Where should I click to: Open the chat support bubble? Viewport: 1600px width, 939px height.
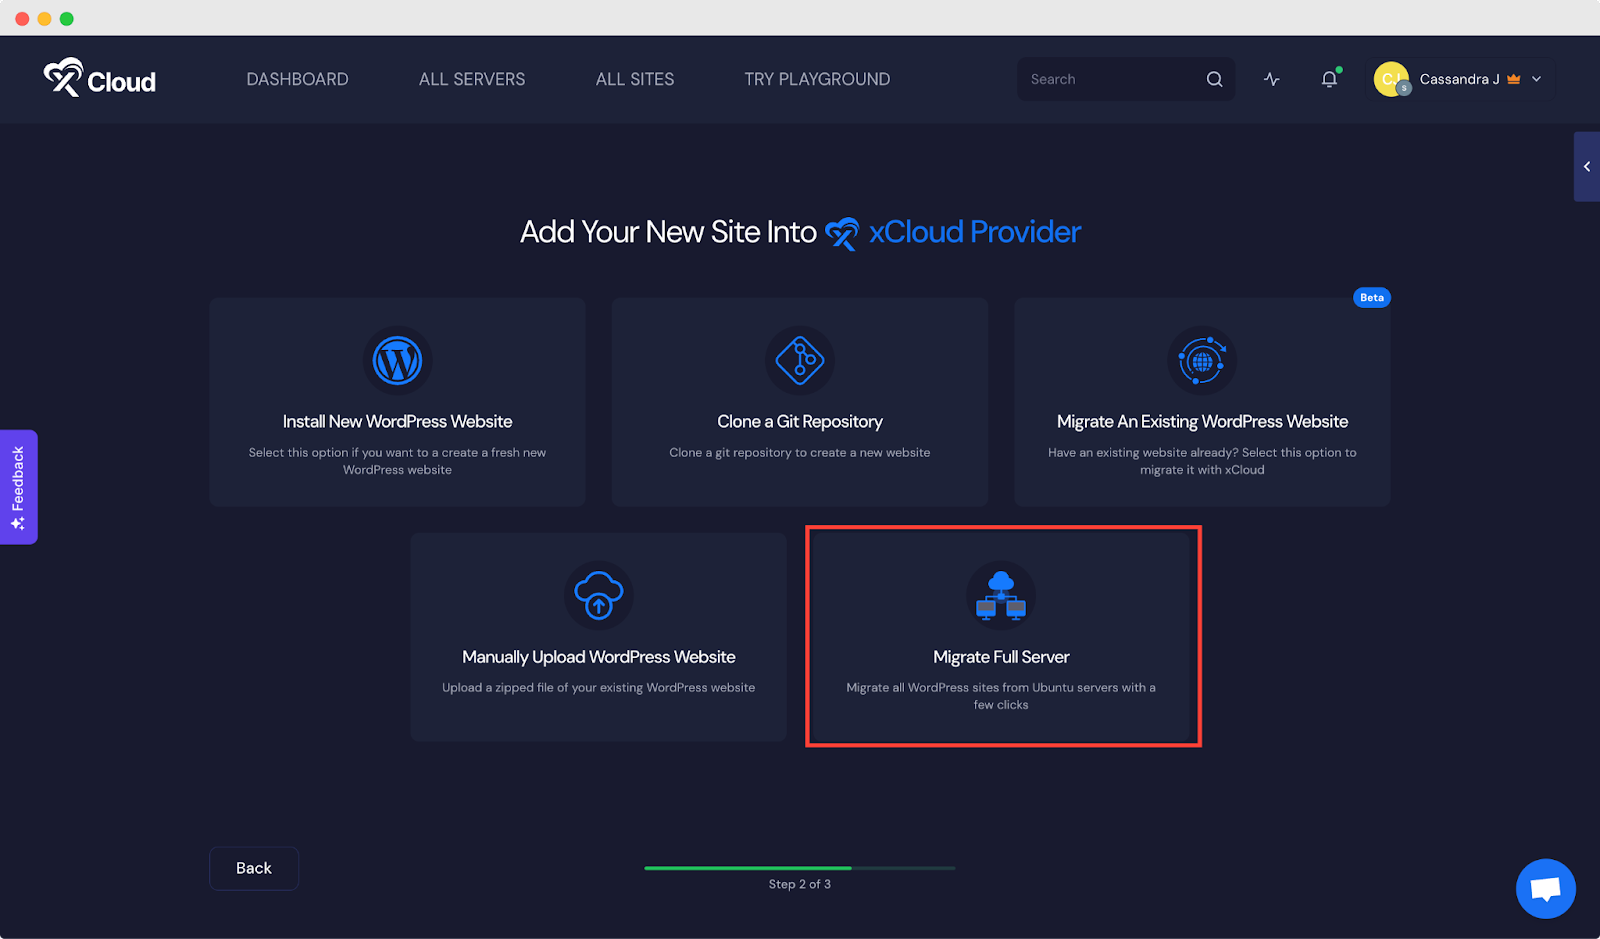click(x=1544, y=888)
